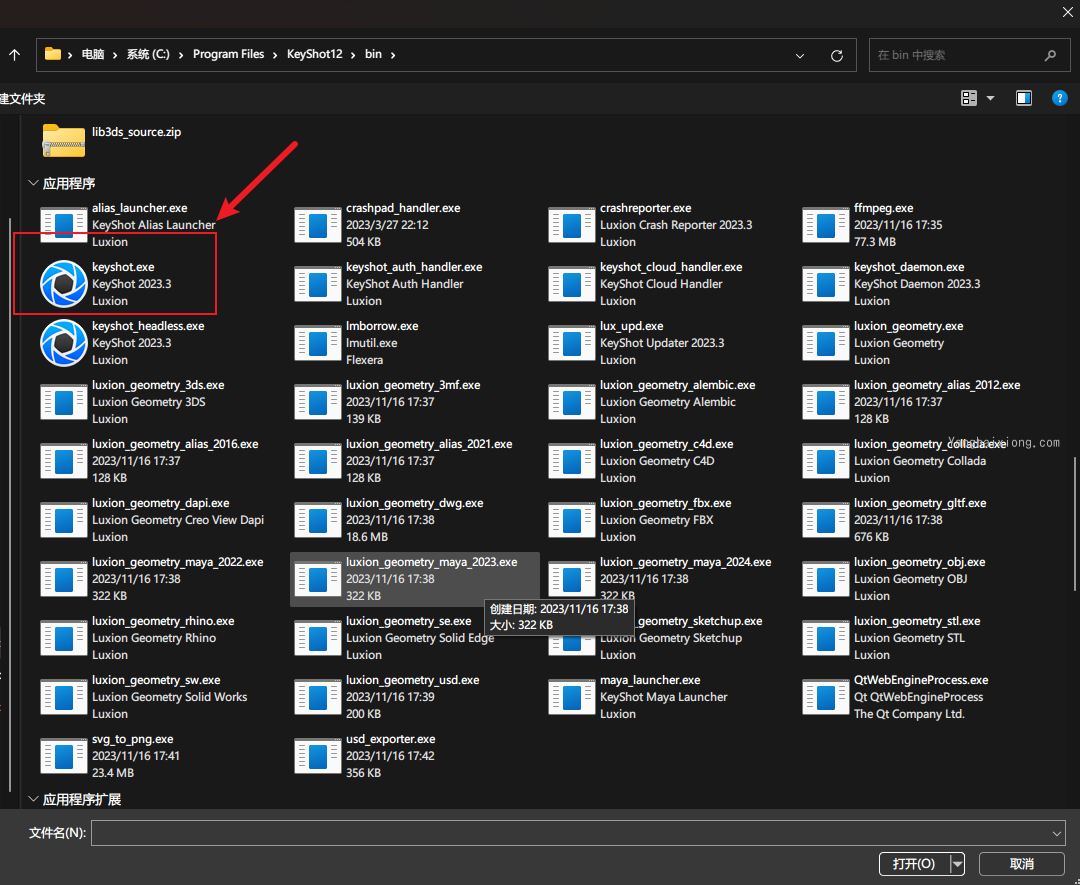Select keyshot_daemon.exe file icon

point(826,284)
